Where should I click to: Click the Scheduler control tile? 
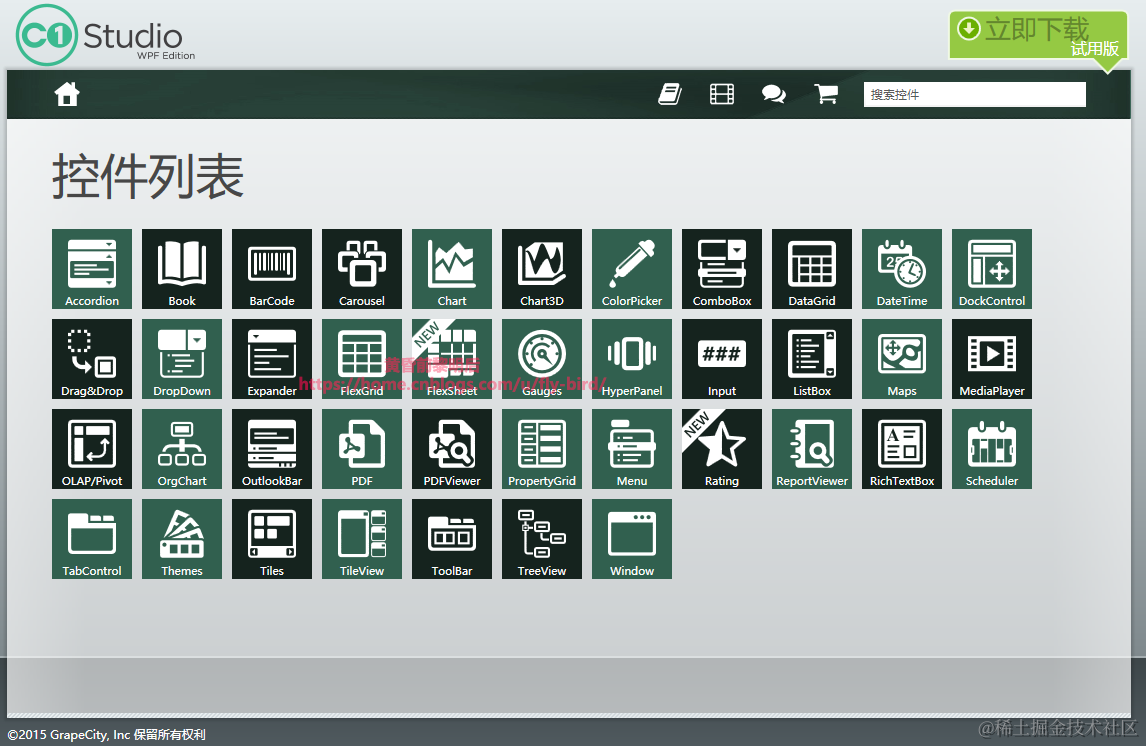click(x=992, y=449)
